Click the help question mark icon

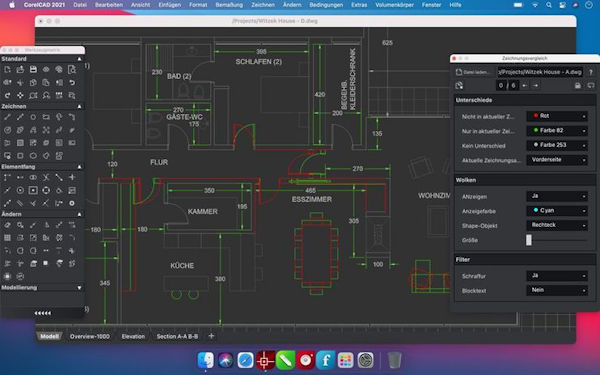tap(590, 72)
